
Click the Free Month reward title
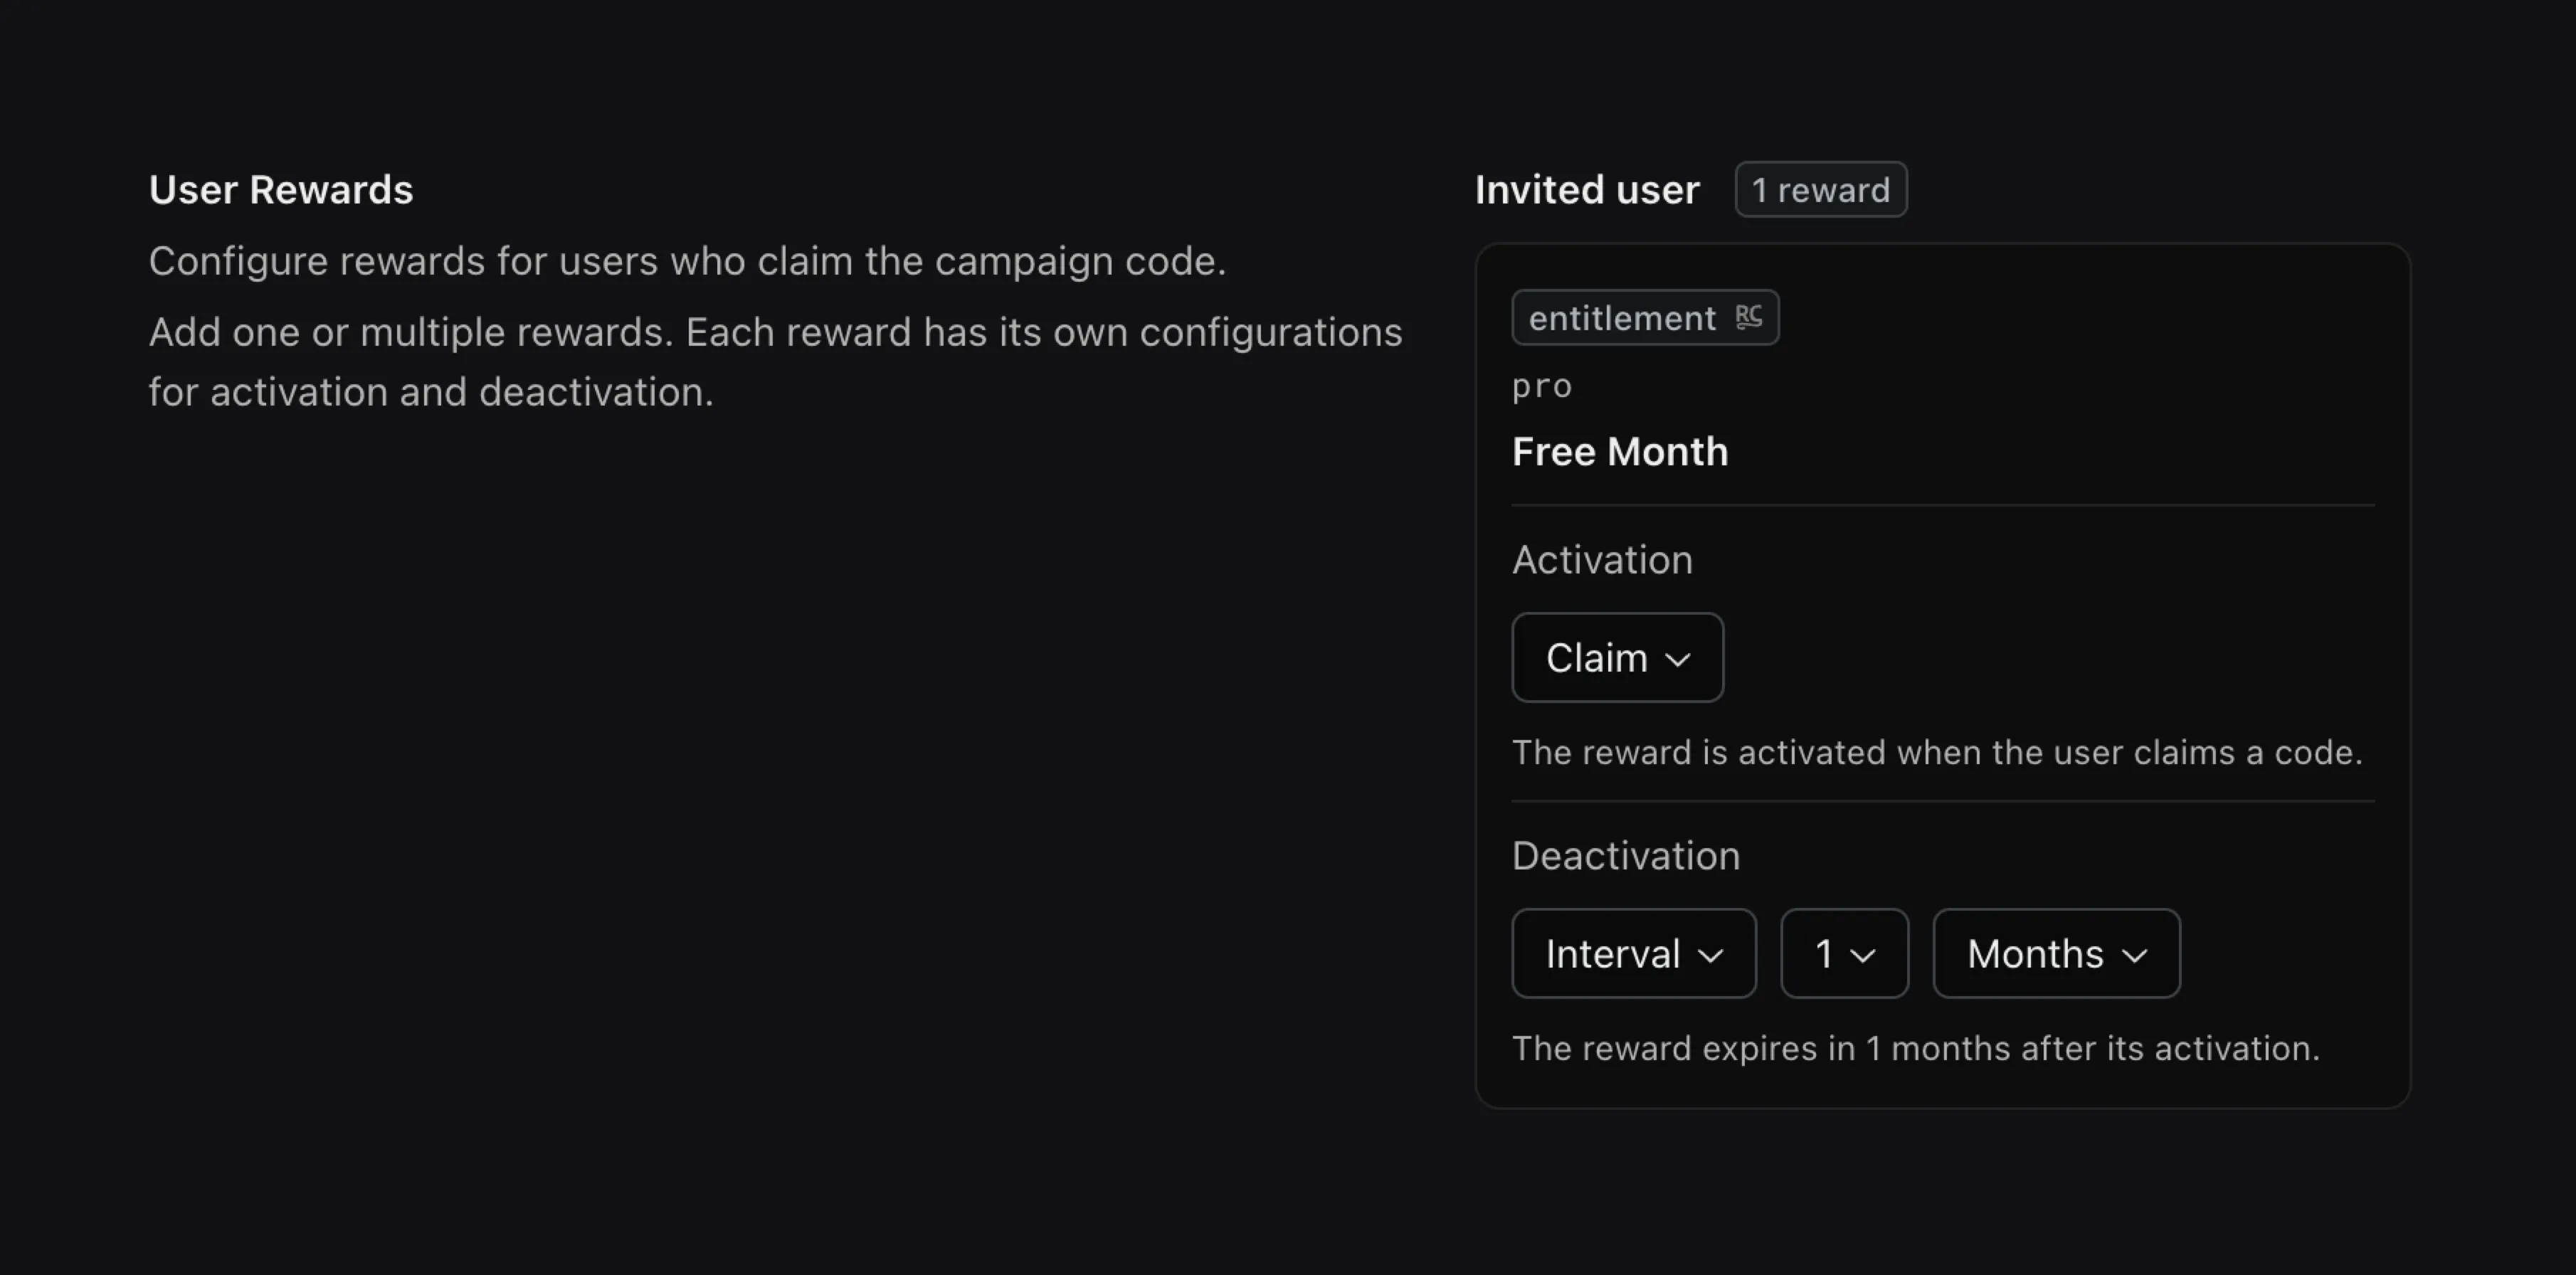tap(1620, 451)
